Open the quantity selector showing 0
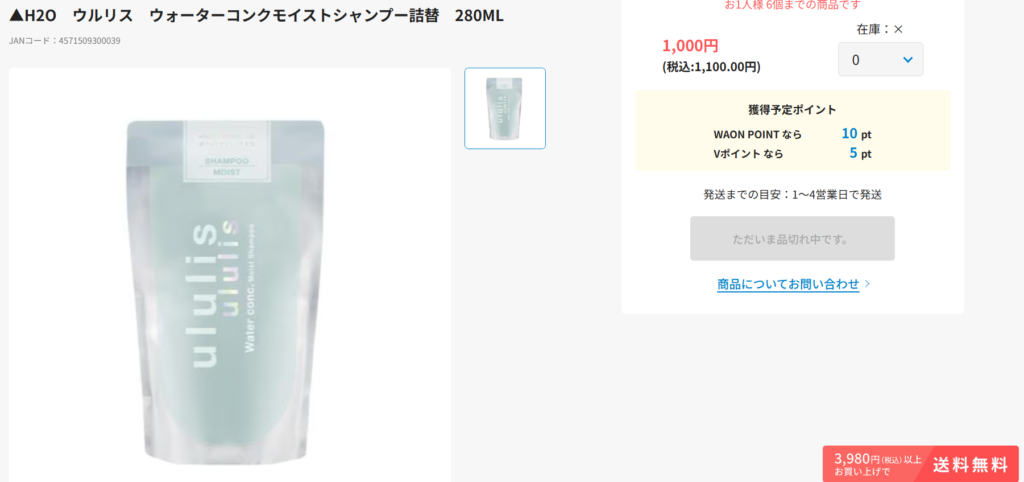Viewport: 1024px width, 482px height. [x=880, y=59]
